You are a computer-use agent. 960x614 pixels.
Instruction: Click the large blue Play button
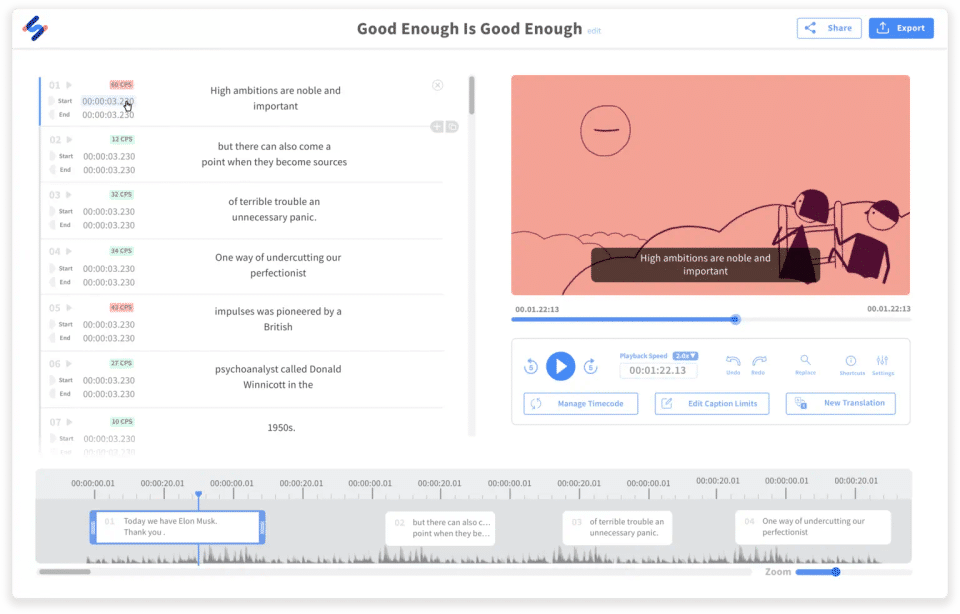[560, 366]
